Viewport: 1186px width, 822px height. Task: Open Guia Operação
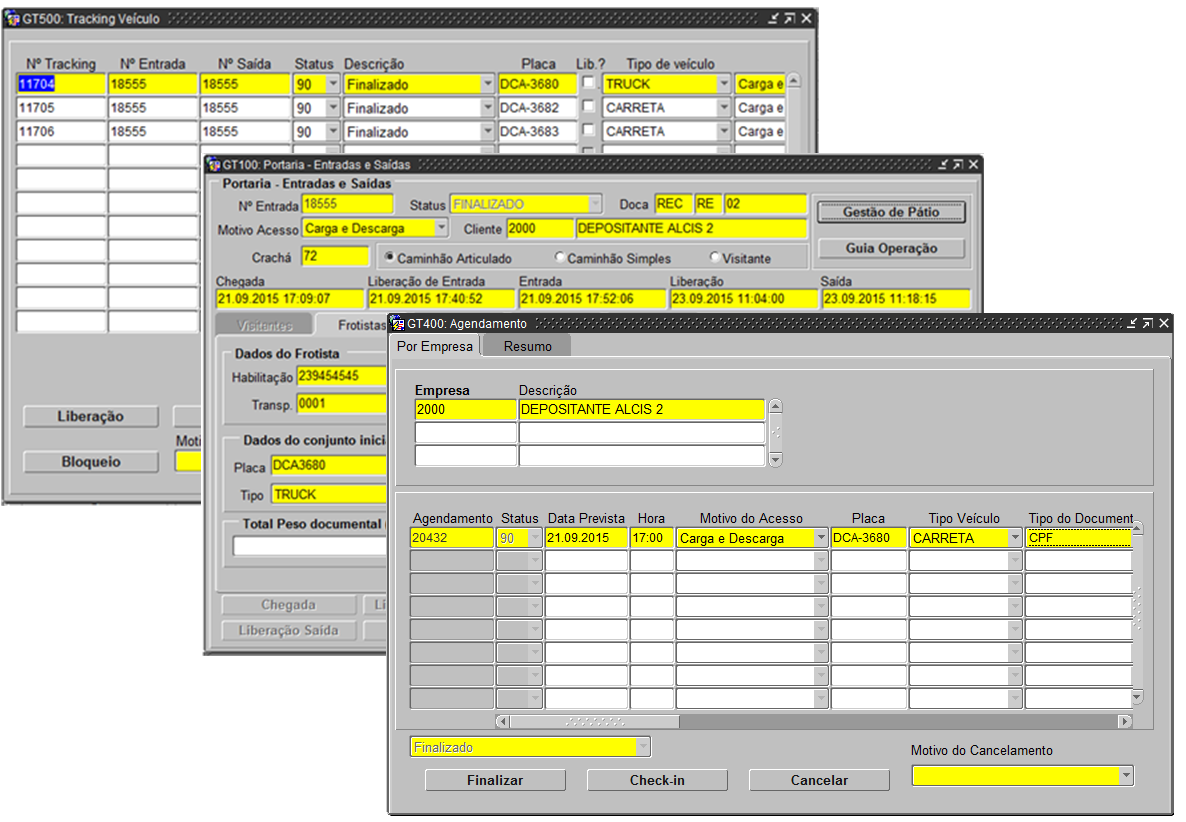[x=891, y=249]
